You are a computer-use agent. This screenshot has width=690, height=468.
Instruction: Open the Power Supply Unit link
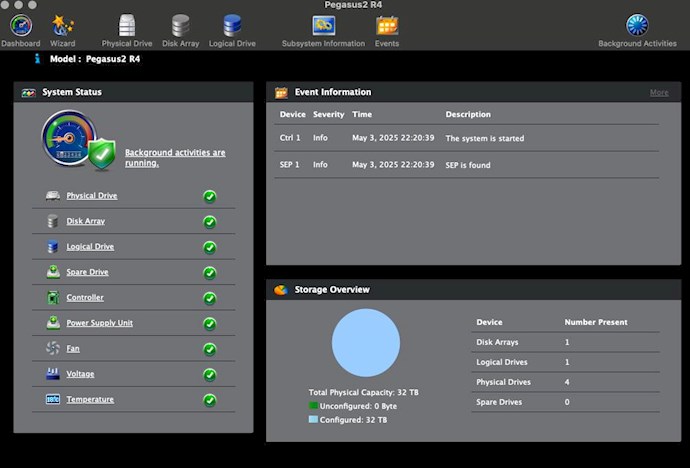point(99,323)
